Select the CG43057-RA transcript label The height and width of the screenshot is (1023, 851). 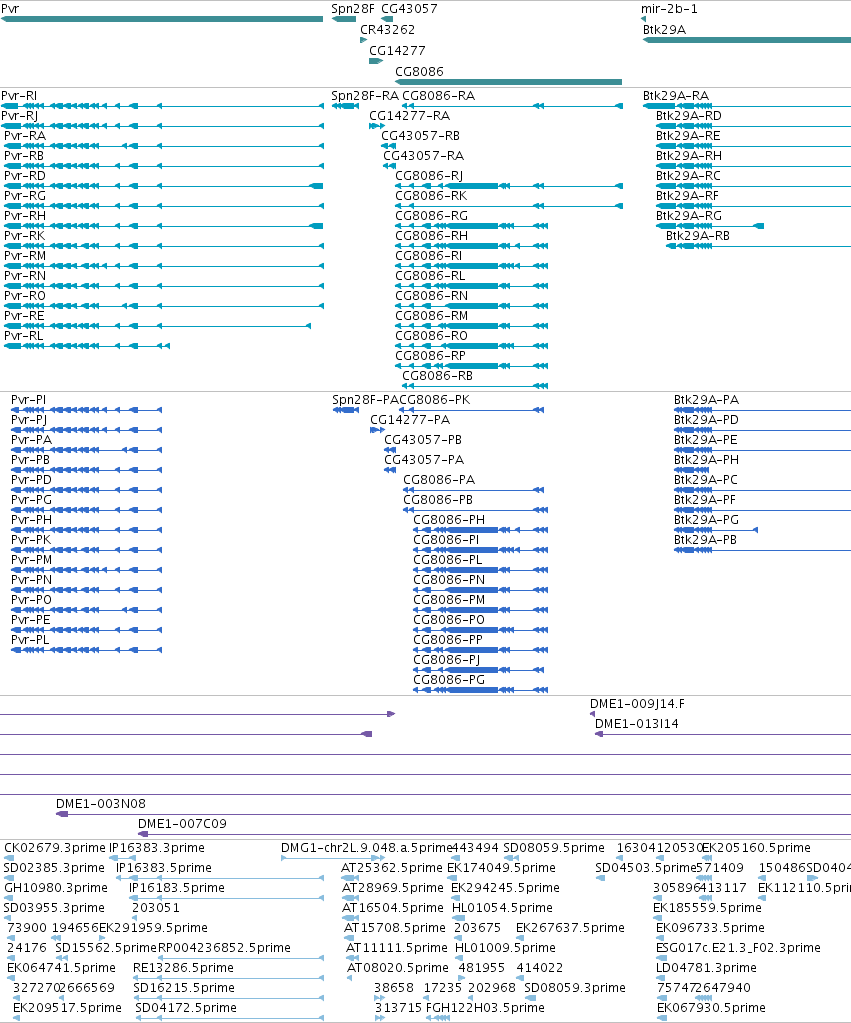click(424, 156)
